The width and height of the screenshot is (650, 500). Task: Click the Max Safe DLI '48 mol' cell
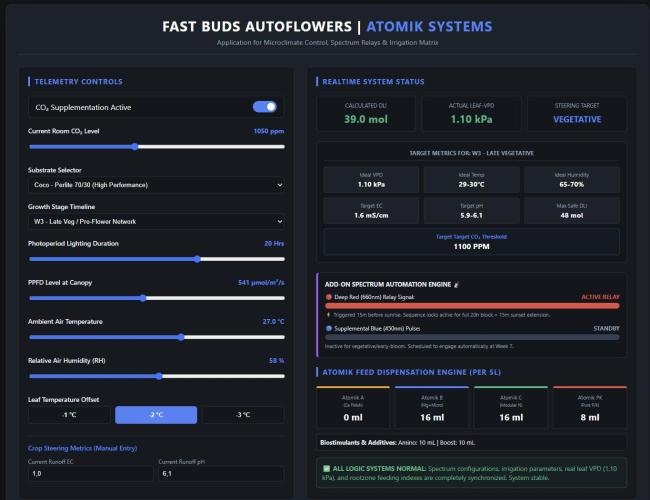tap(572, 211)
